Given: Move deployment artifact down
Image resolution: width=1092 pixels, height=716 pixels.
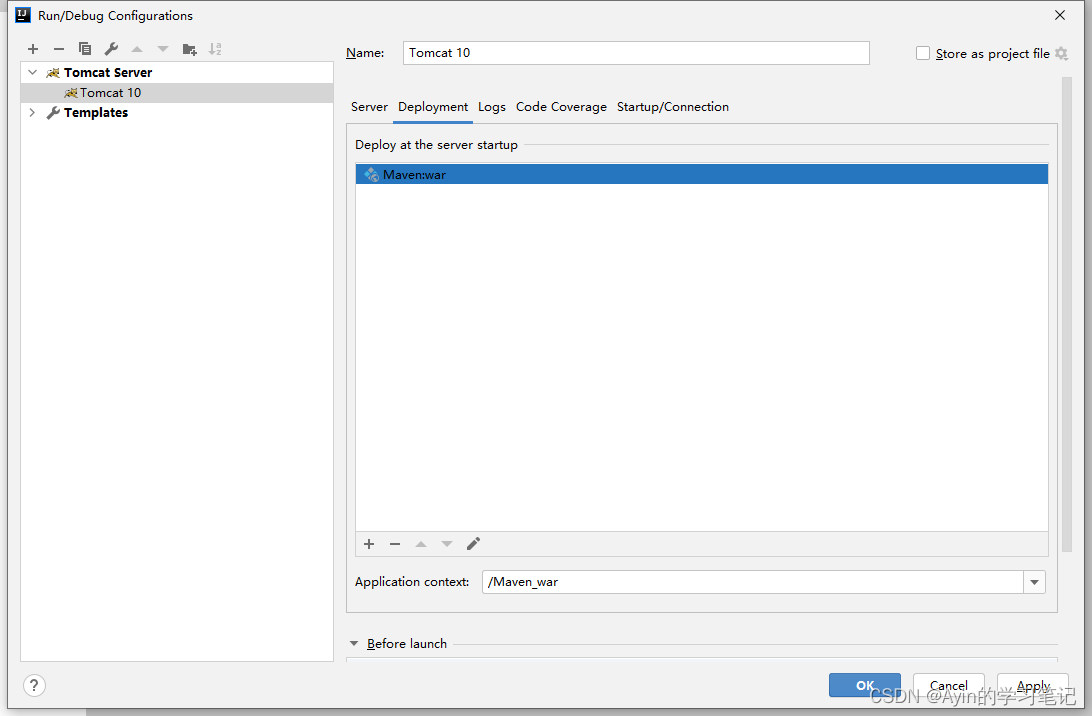Looking at the screenshot, I should click(447, 544).
